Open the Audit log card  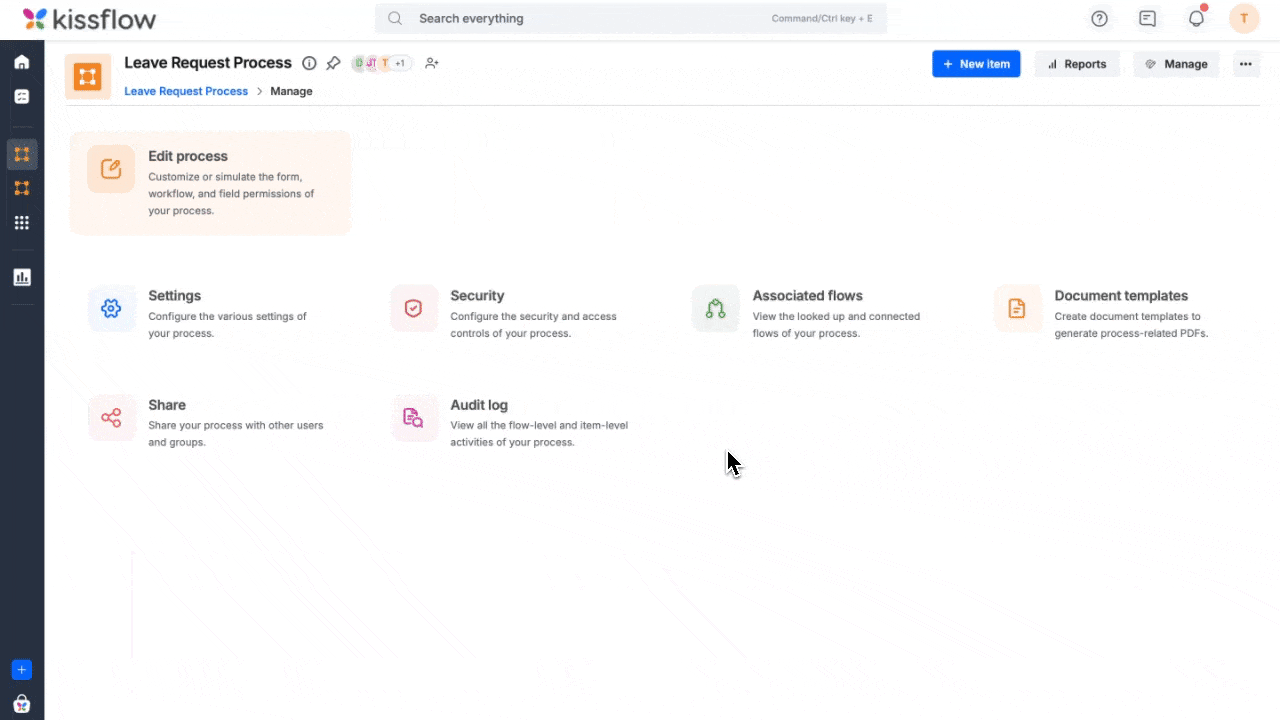coord(510,422)
